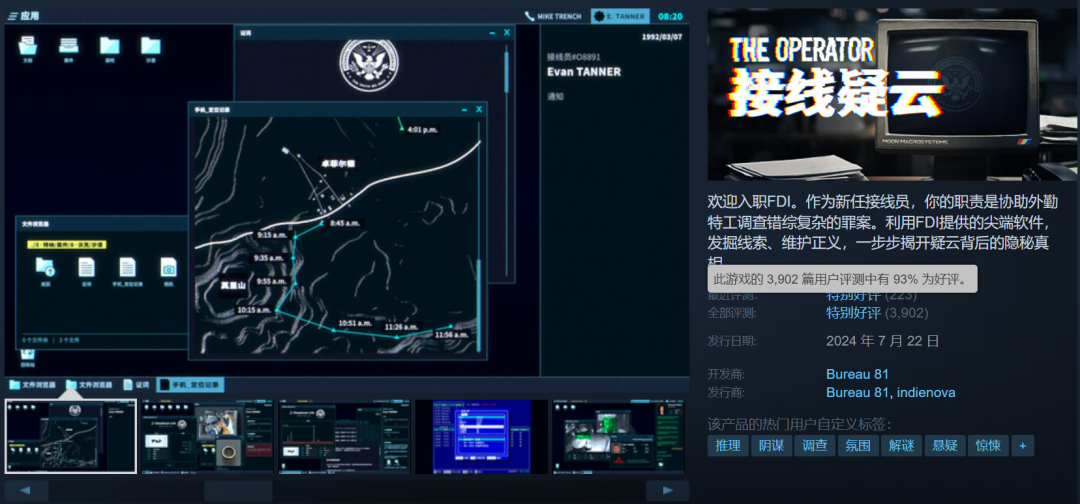This screenshot has height=504, width=1080.
Task: Close the 证词 window with its X
Action: coord(507,32)
